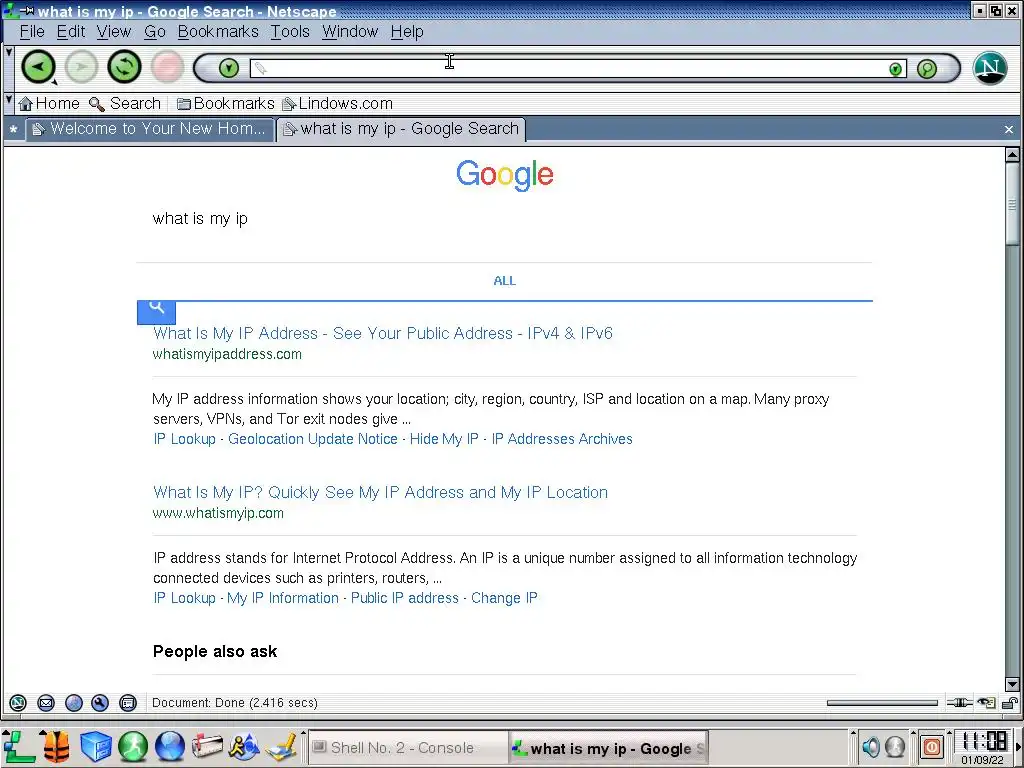Click the scrollbar down arrow
The width and height of the screenshot is (1024, 768).
[1012, 684]
